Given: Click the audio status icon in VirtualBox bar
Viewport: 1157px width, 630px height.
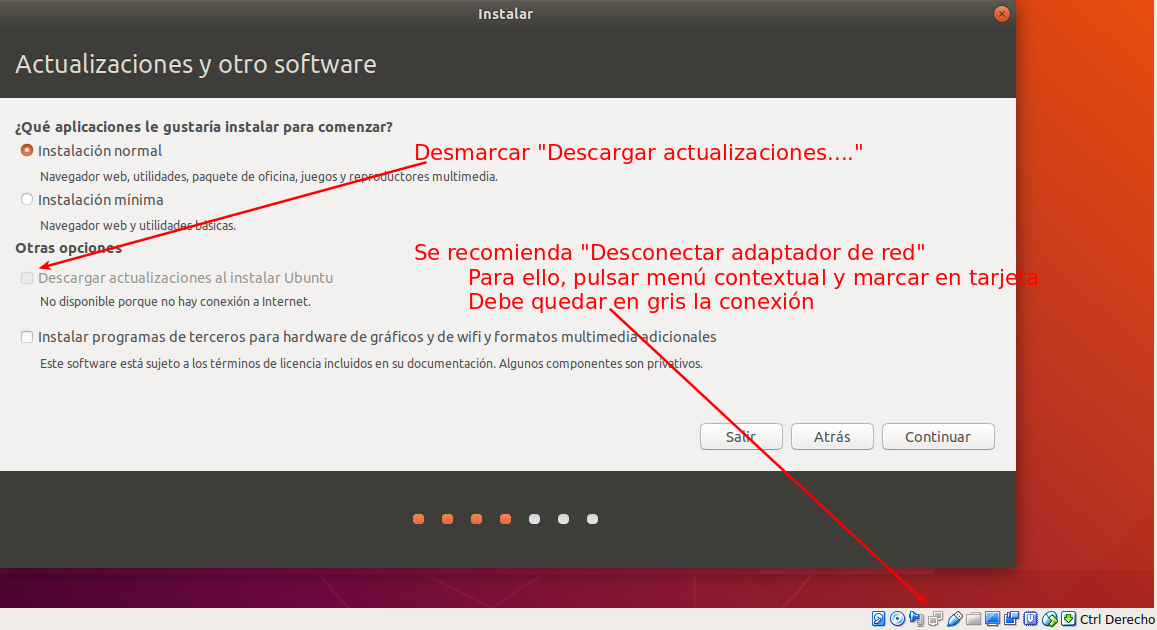Looking at the screenshot, I should pyautogui.click(x=916, y=619).
